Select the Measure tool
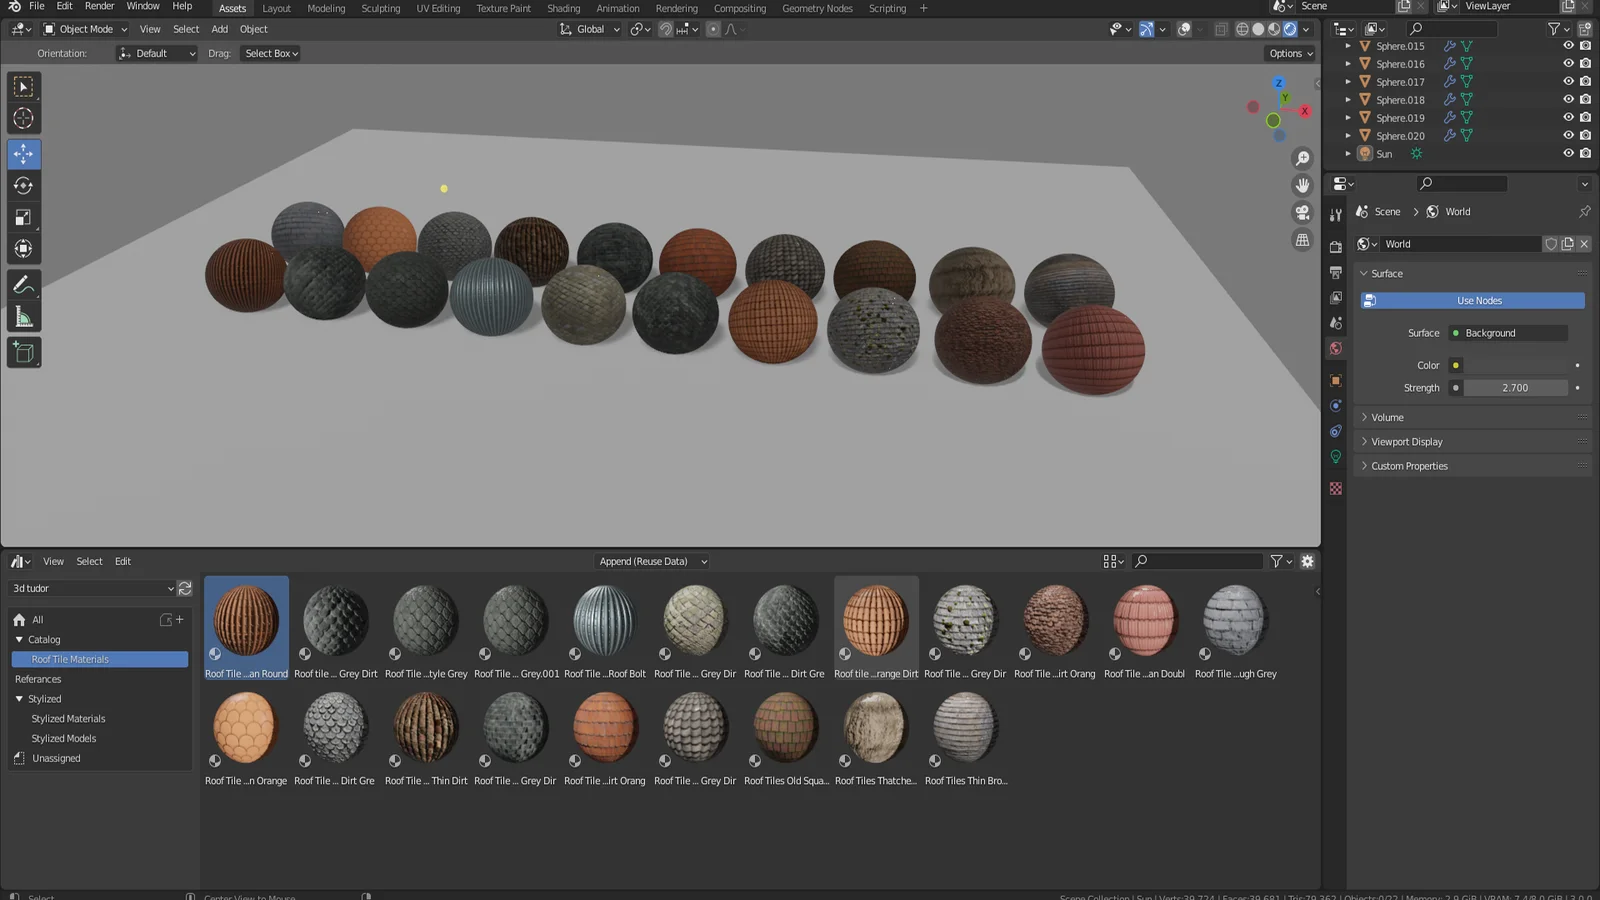 click(x=23, y=316)
